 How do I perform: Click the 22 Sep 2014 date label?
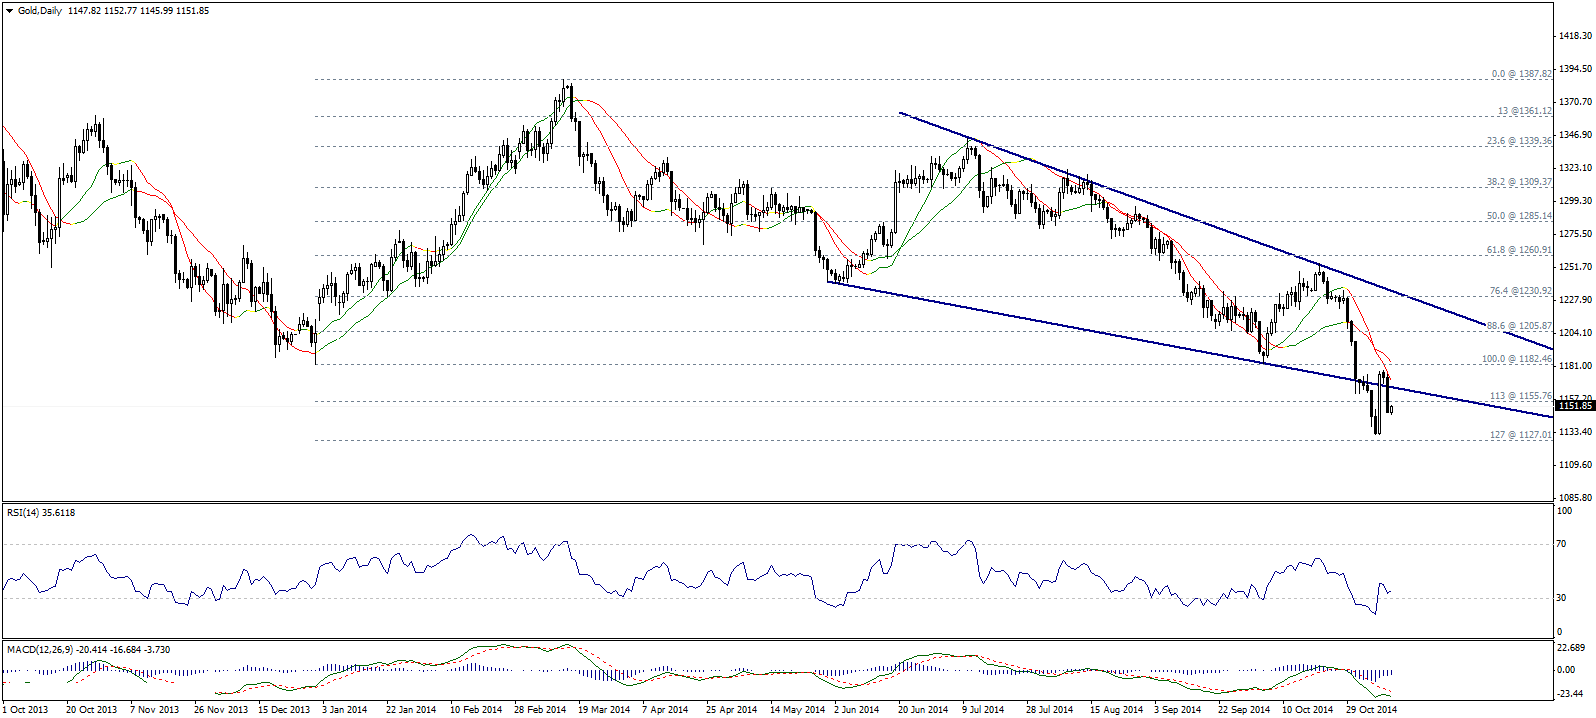pos(1243,710)
